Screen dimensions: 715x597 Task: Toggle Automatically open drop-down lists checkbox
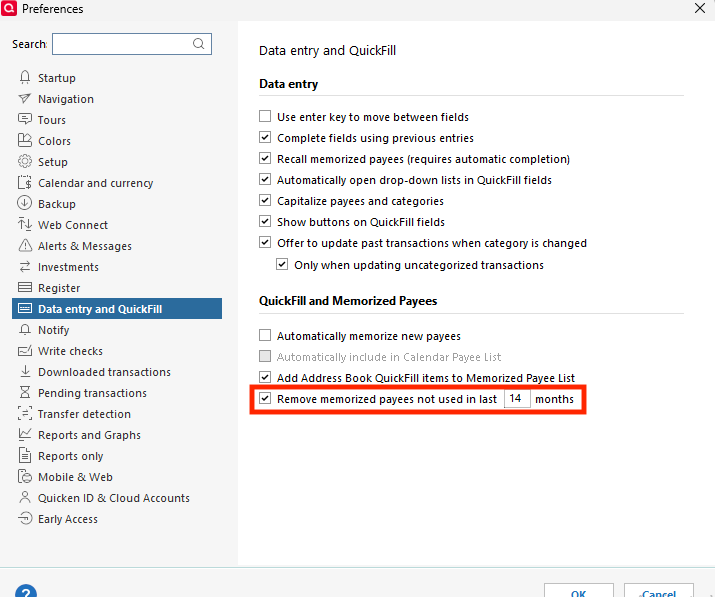coord(265,179)
